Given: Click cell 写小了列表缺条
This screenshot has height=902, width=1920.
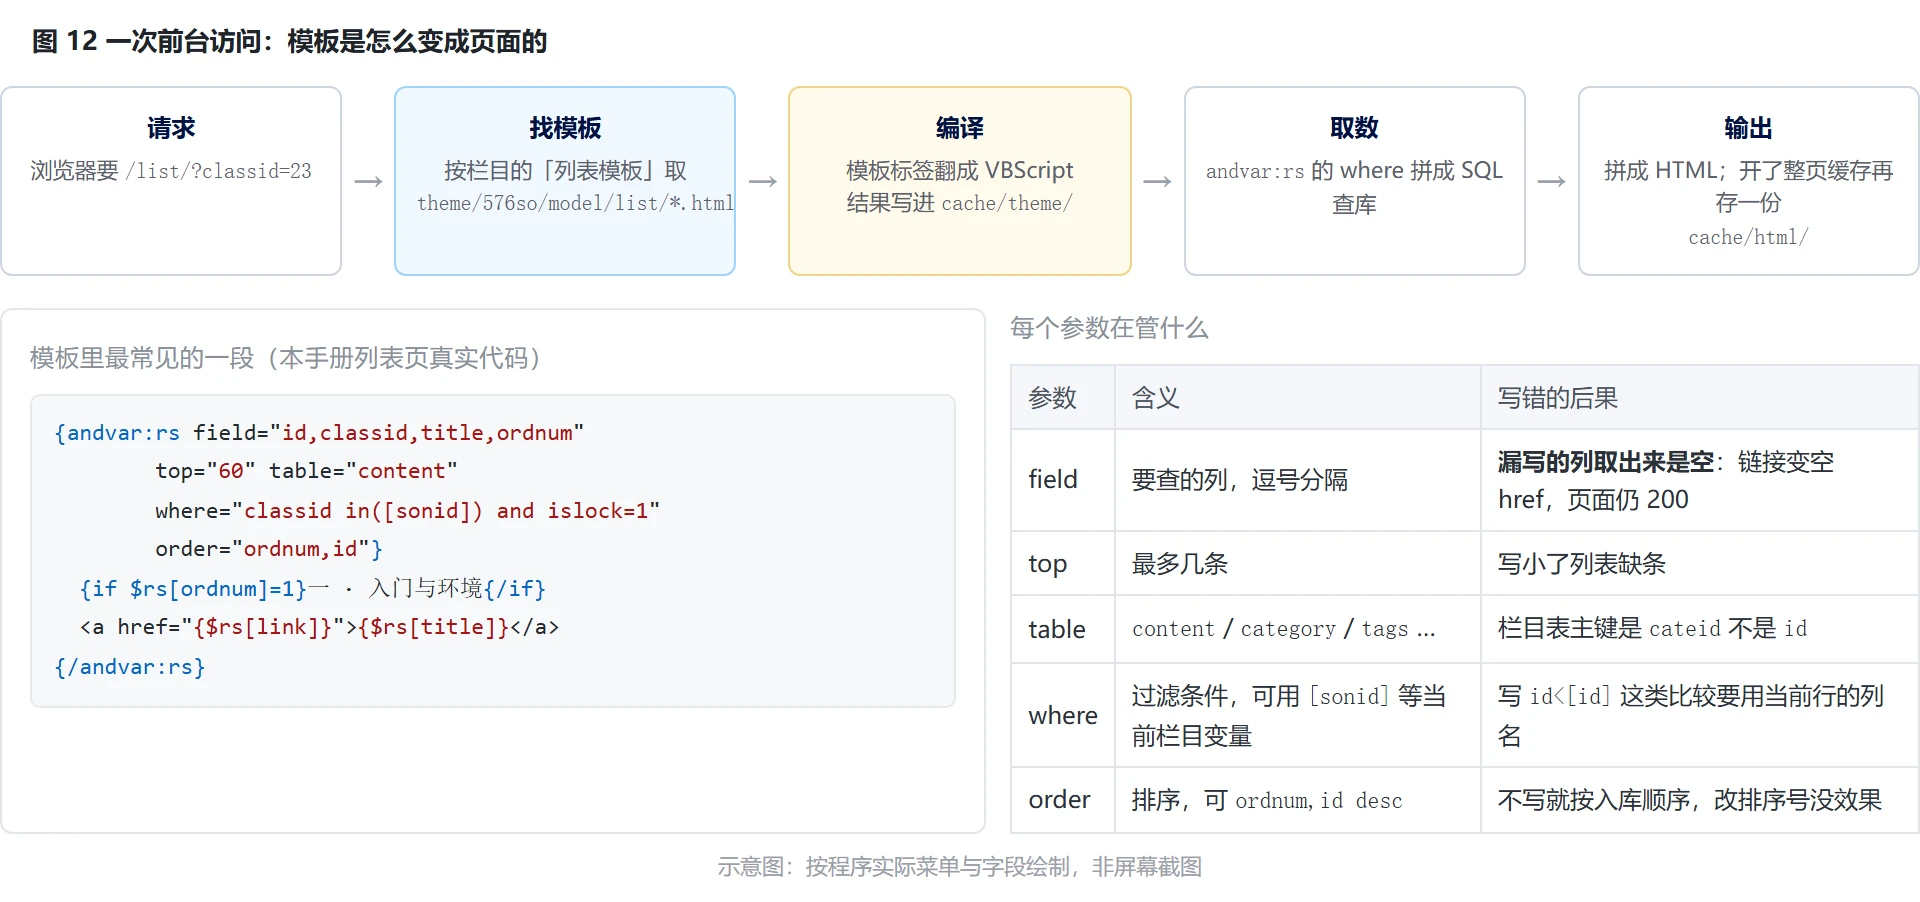Looking at the screenshot, I should point(1700,564).
